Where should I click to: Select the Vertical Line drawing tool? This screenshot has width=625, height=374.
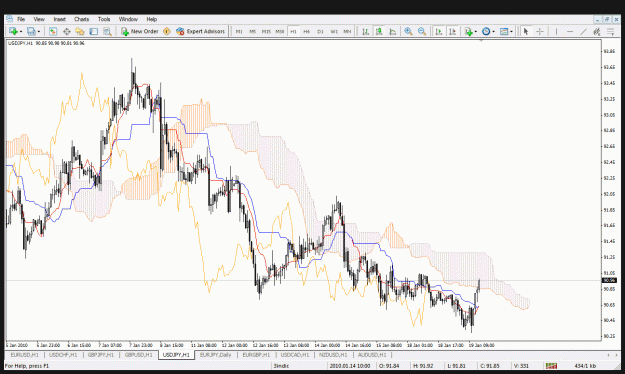556,31
